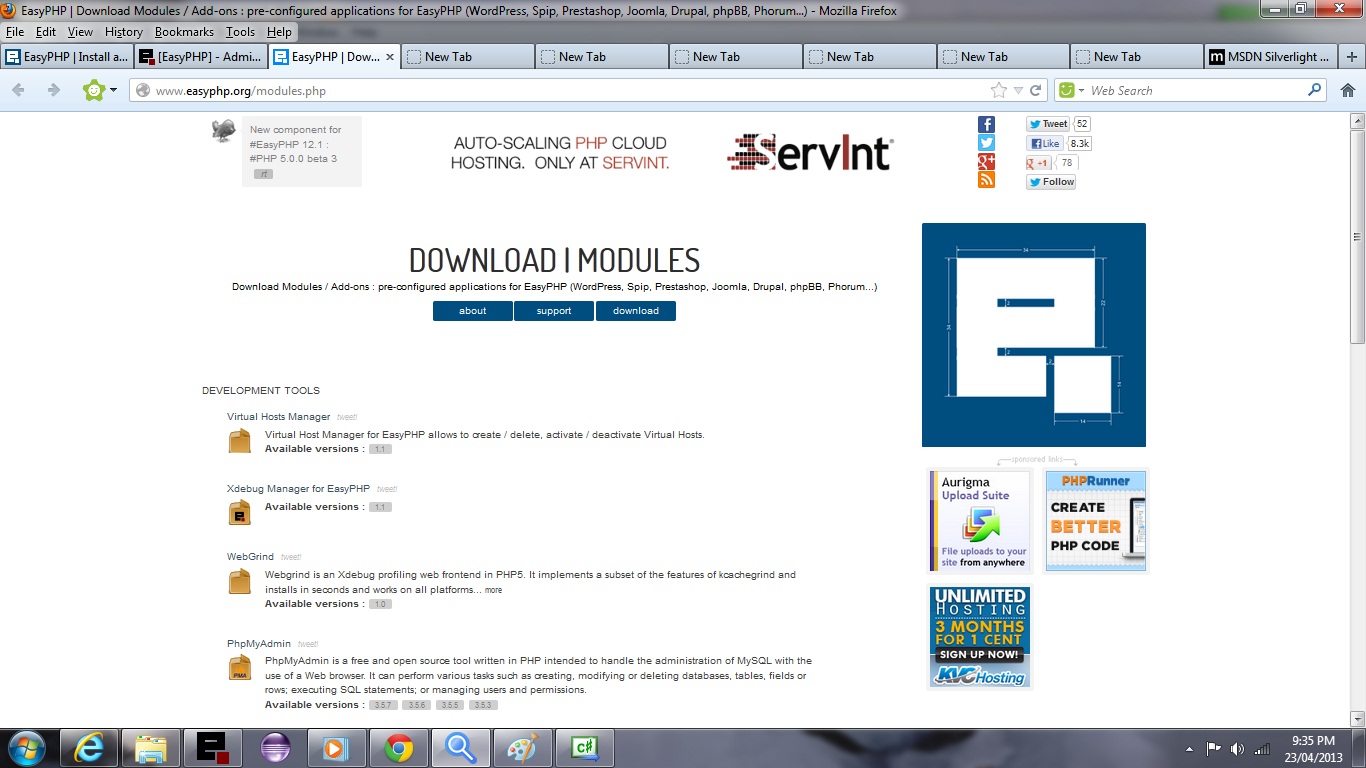Go forward with the forward arrow

pyautogui.click(x=54, y=90)
